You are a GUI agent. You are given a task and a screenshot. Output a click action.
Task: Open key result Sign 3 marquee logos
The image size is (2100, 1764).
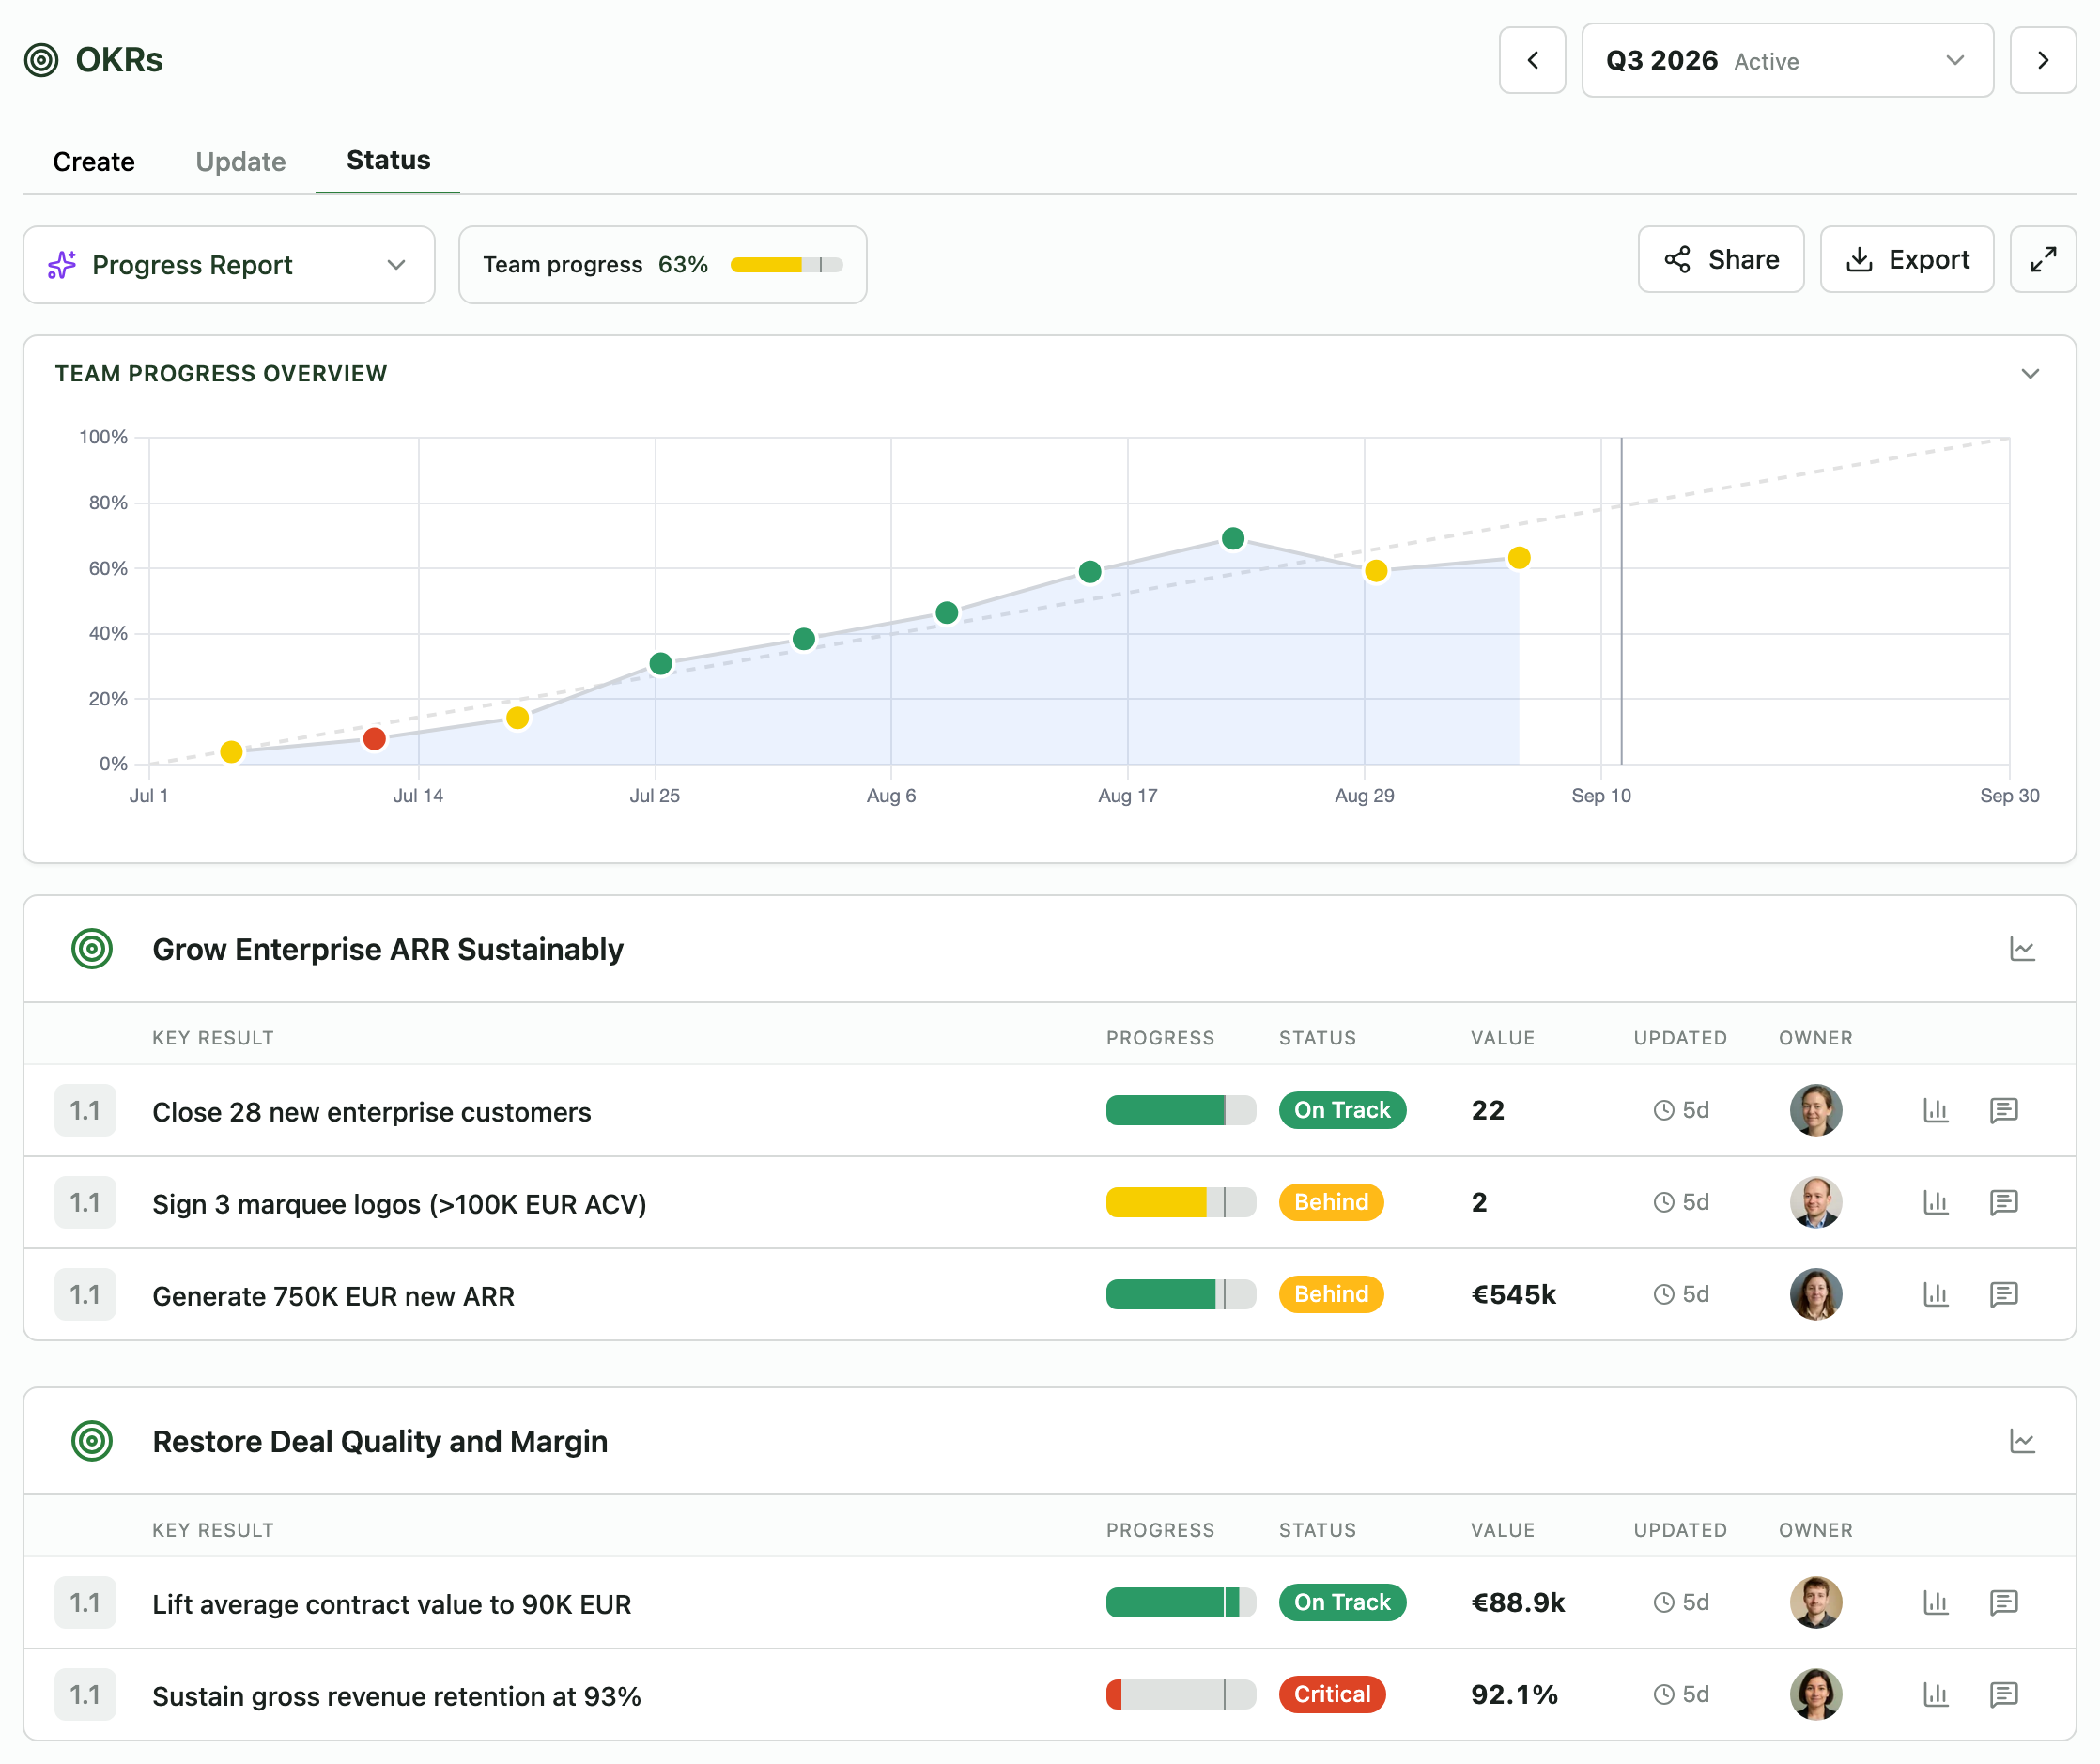pos(399,1203)
